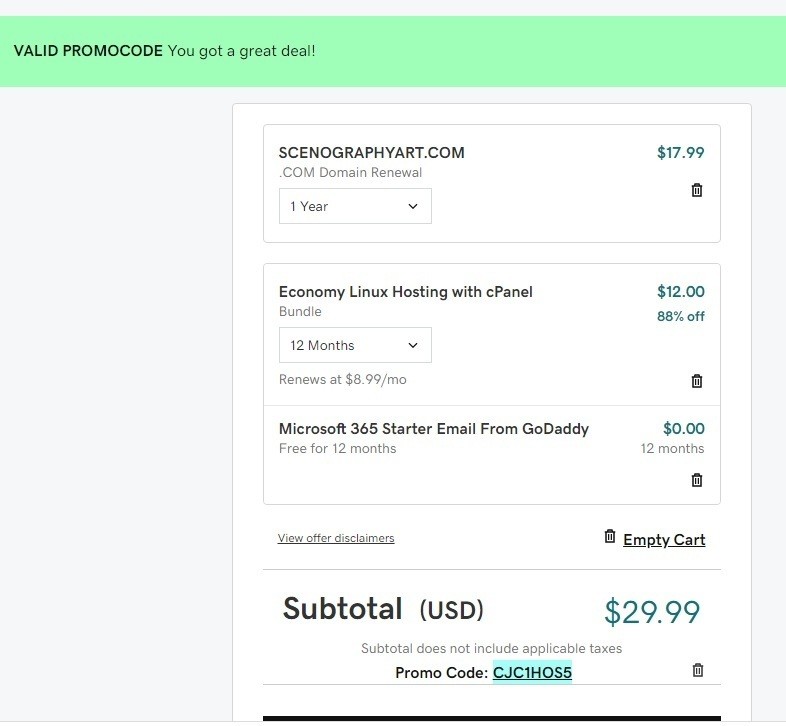
Task: Click the 88% off discount label
Action: [681, 316]
